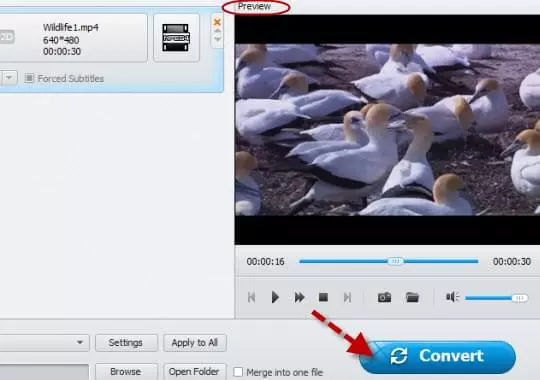The image size is (540, 380).
Task: Click the Browse button
Action: click(126, 371)
